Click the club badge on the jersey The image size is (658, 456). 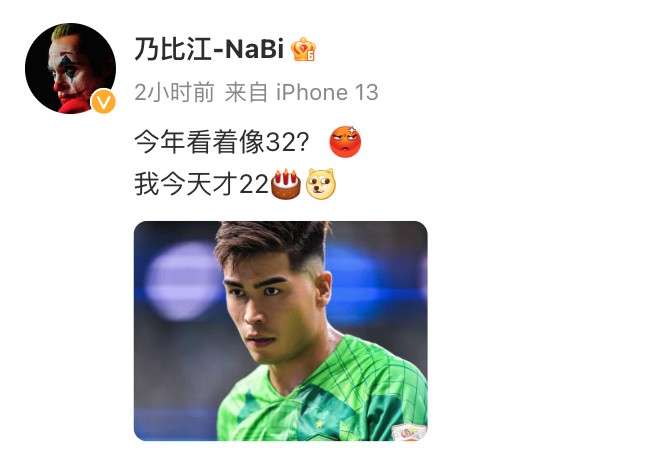tap(409, 432)
